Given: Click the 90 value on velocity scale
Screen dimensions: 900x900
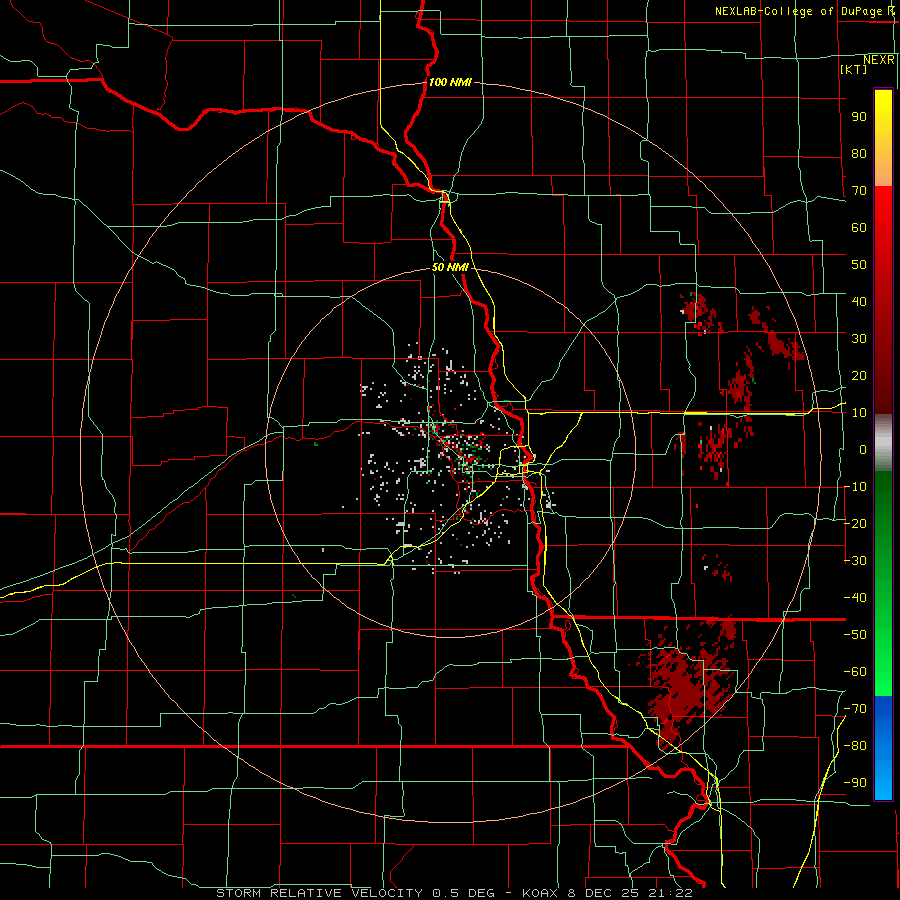Looking at the screenshot, I should click(x=859, y=117).
